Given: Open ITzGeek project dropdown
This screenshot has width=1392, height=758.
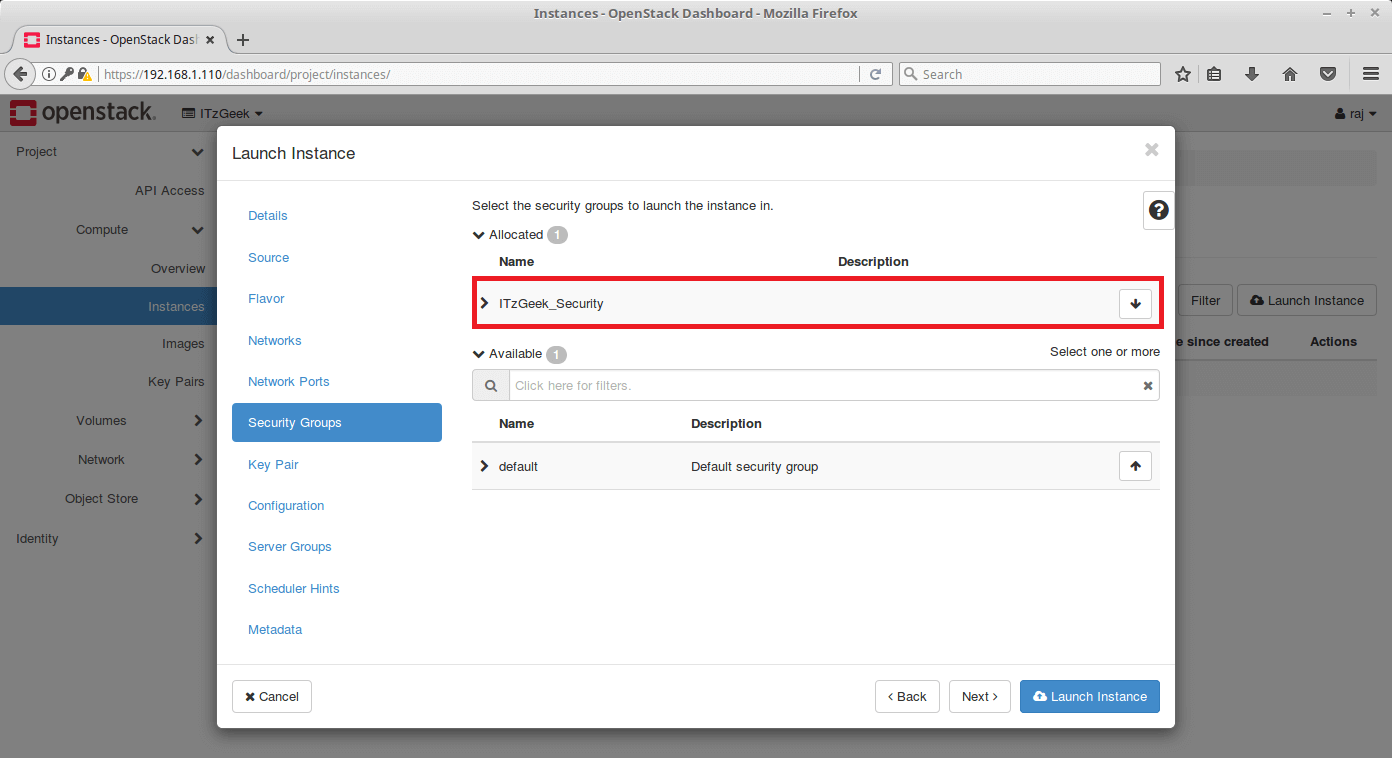Looking at the screenshot, I should coord(222,113).
